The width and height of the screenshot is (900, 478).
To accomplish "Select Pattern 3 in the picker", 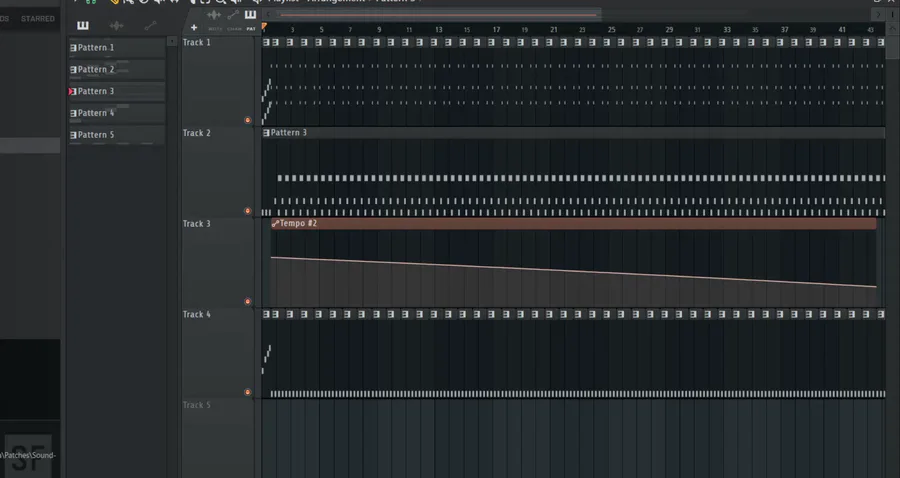I will click(x=117, y=91).
